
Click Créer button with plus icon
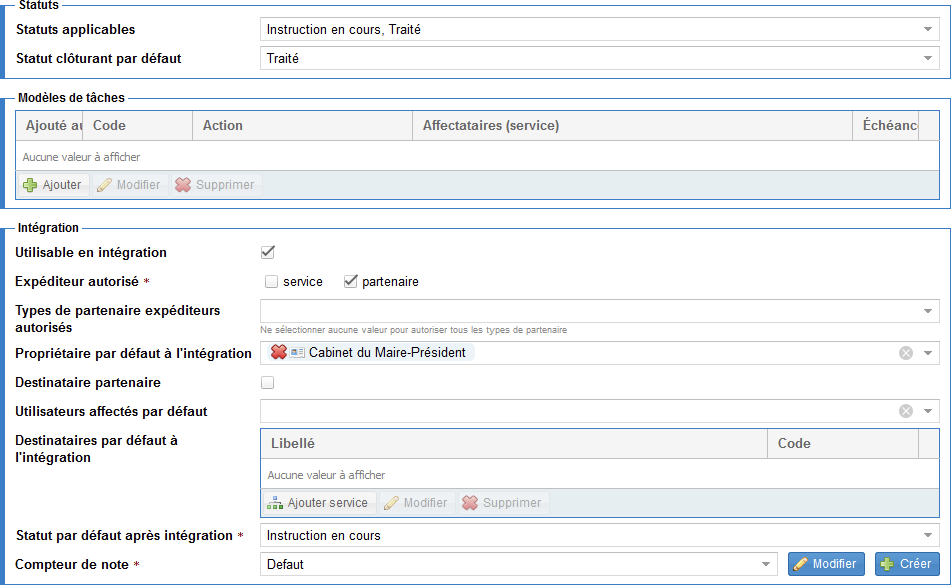tap(906, 564)
